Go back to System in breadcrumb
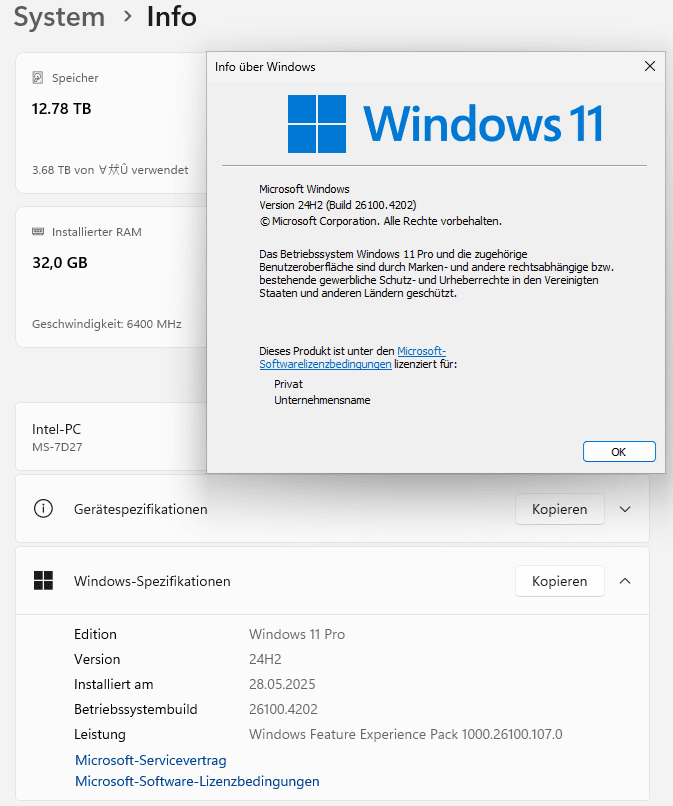Viewport: 673px width, 806px height. 59,17
